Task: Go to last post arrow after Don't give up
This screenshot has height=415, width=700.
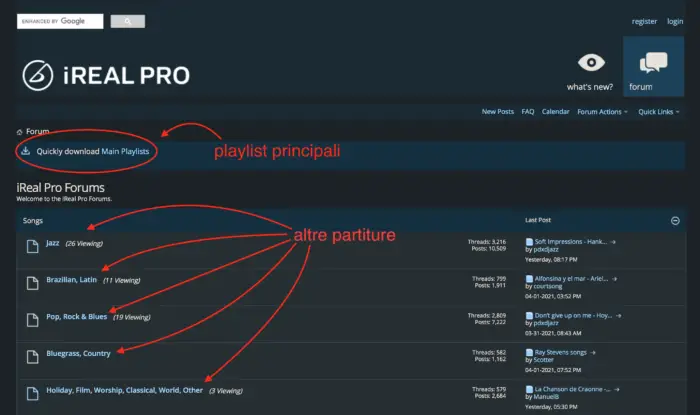Action: (618, 315)
